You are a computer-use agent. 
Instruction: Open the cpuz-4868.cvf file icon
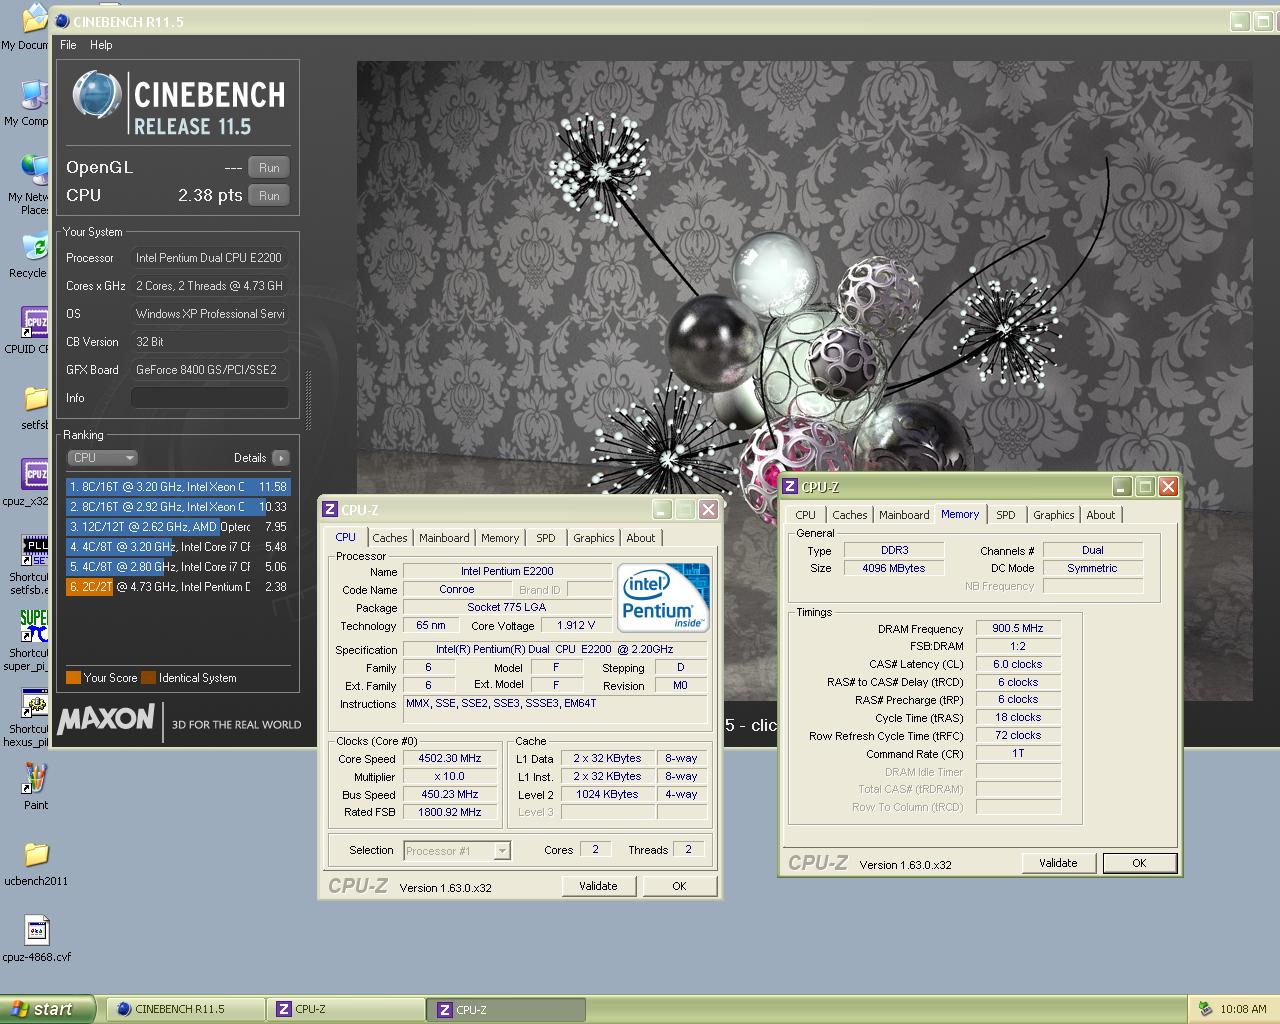pyautogui.click(x=36, y=931)
